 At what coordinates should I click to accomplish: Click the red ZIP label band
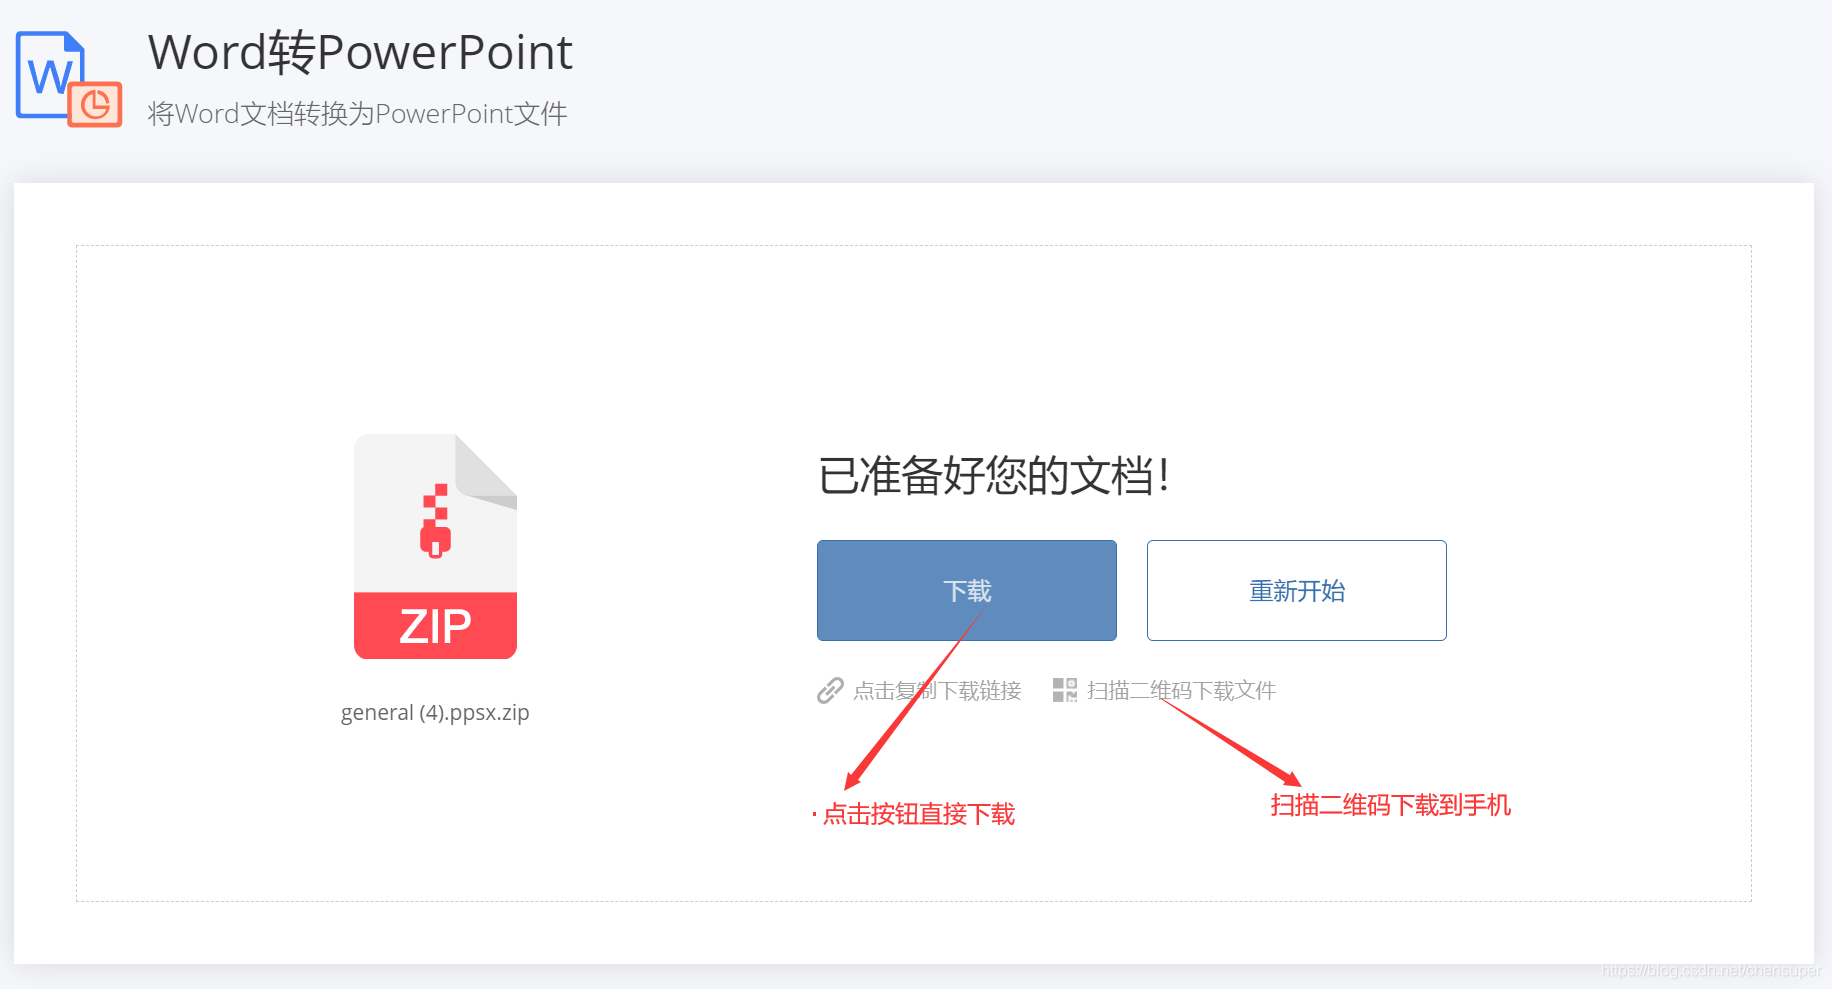(435, 626)
